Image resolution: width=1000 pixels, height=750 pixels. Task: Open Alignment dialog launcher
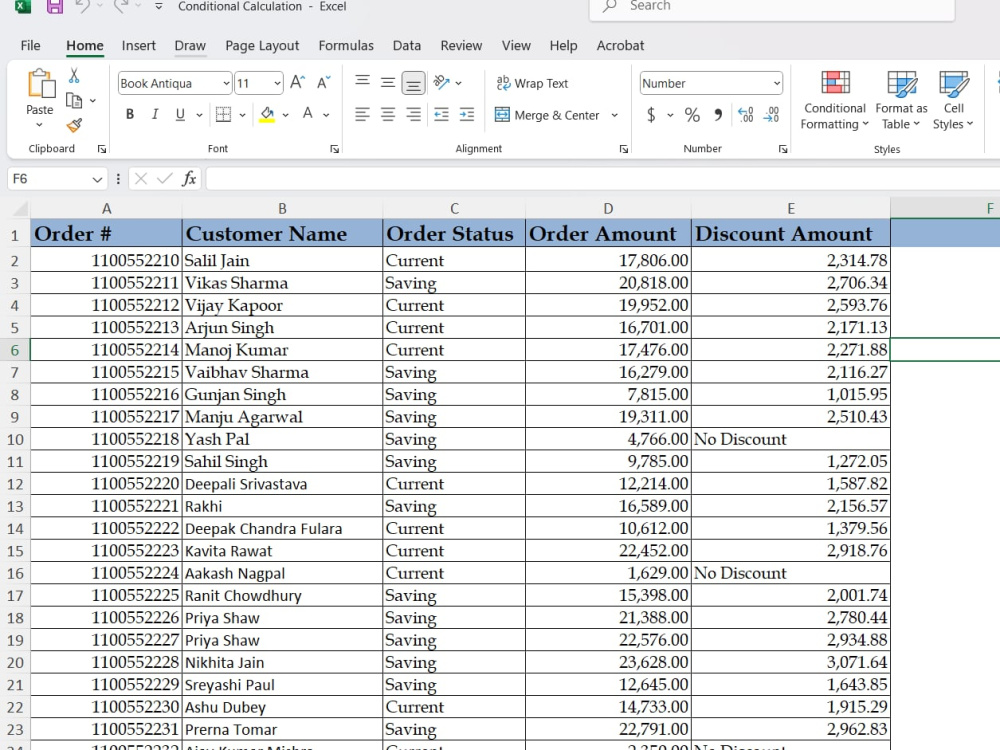point(624,149)
